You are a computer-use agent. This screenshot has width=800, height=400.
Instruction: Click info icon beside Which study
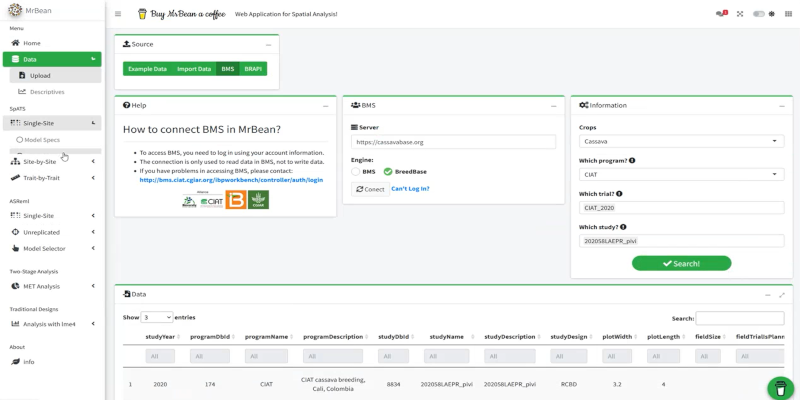coord(623,227)
